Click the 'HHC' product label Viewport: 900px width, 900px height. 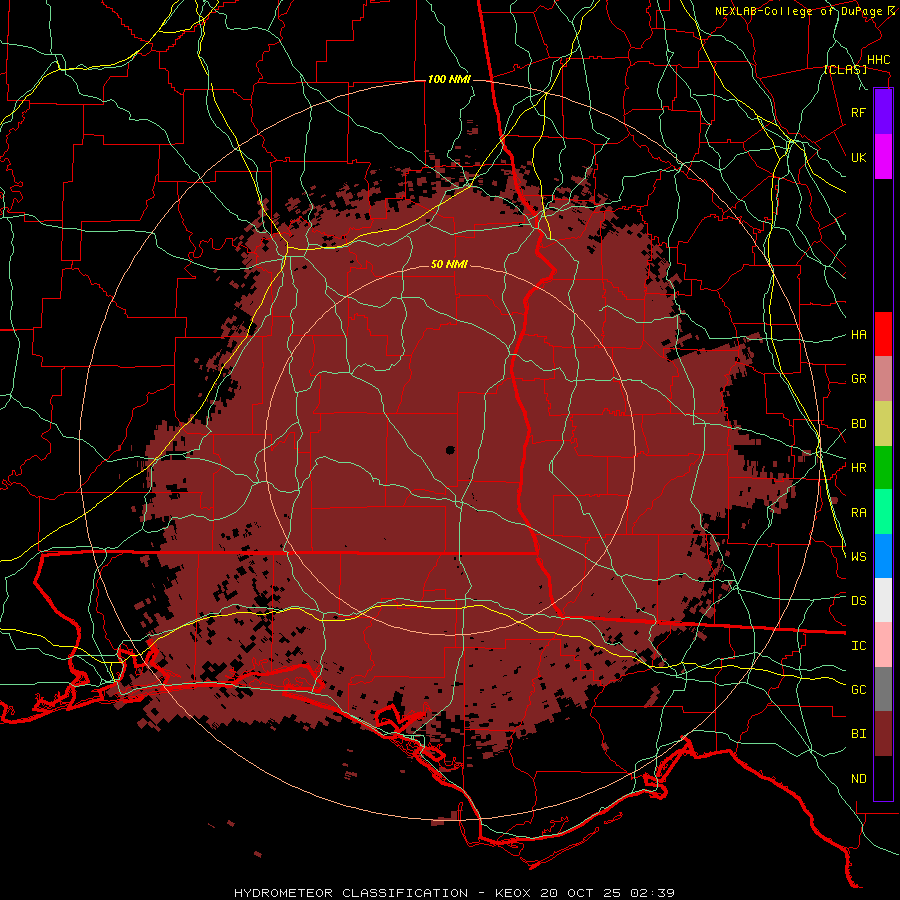coord(878,60)
